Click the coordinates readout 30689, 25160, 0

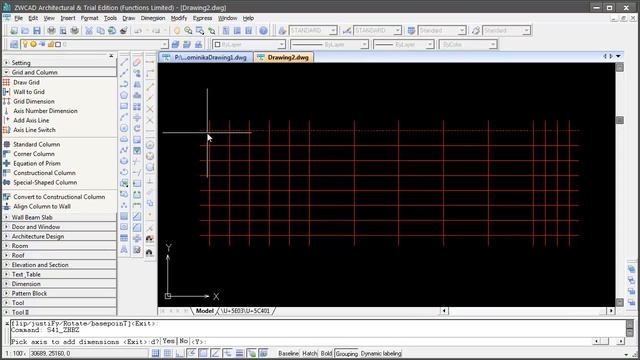click(51, 353)
